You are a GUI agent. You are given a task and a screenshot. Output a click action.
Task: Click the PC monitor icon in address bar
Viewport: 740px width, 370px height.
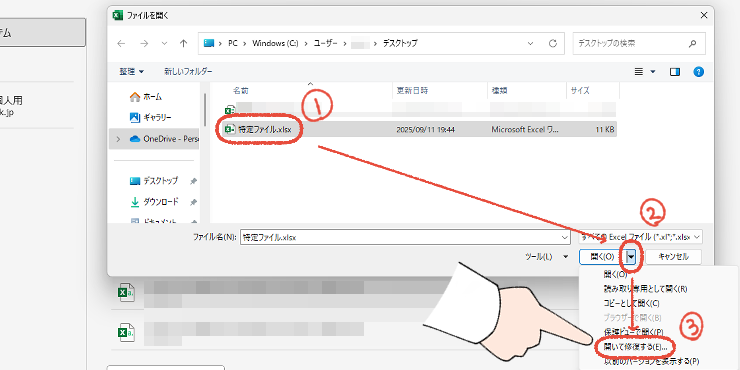coord(209,43)
